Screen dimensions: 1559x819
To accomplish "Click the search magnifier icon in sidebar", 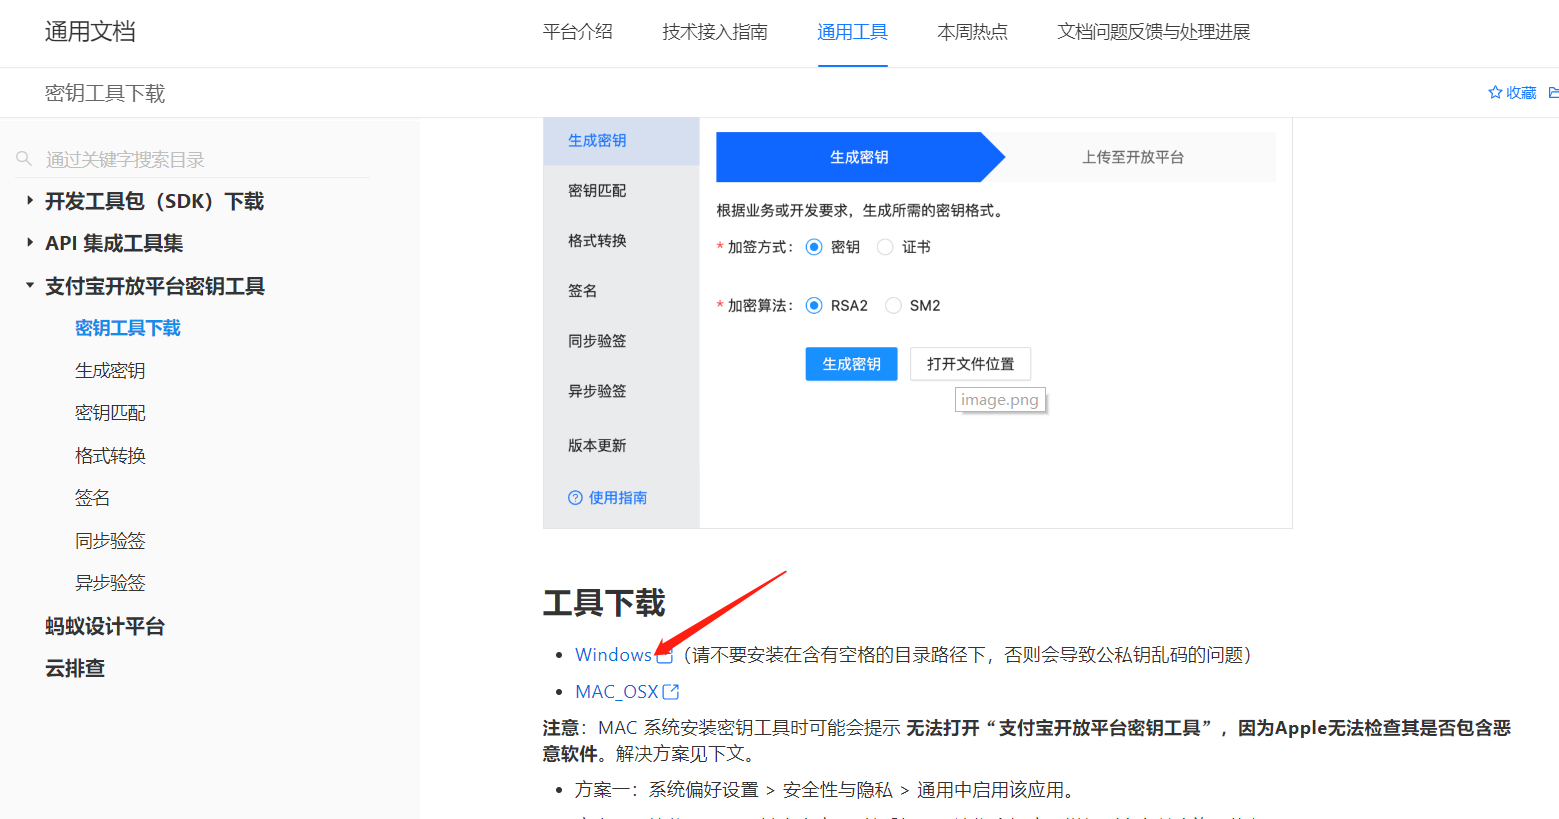I will pos(24,159).
